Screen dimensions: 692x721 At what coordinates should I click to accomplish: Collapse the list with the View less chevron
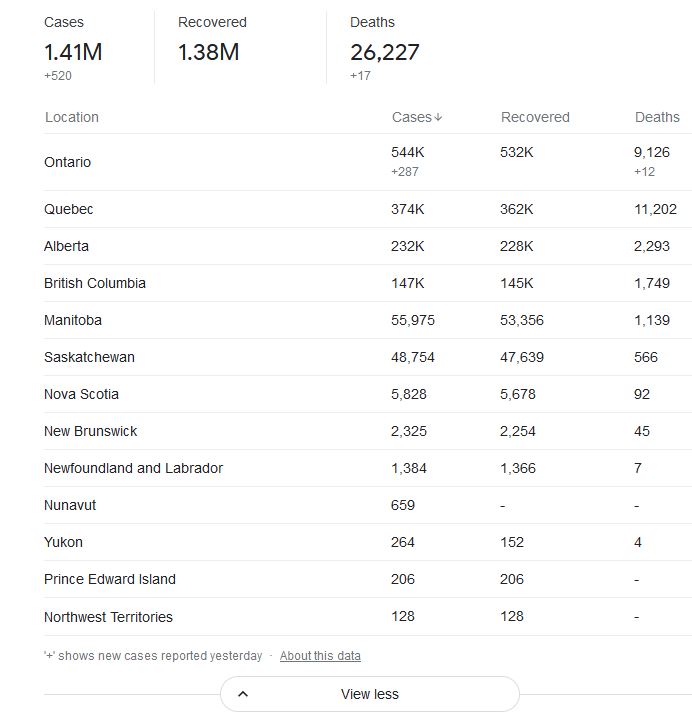(x=243, y=694)
